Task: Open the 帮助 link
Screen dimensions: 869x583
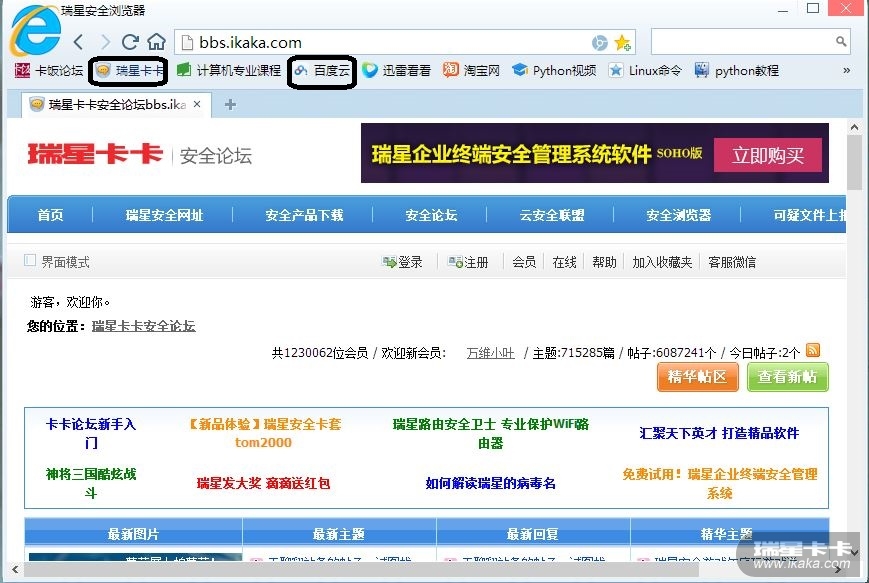Action: pyautogui.click(x=604, y=262)
